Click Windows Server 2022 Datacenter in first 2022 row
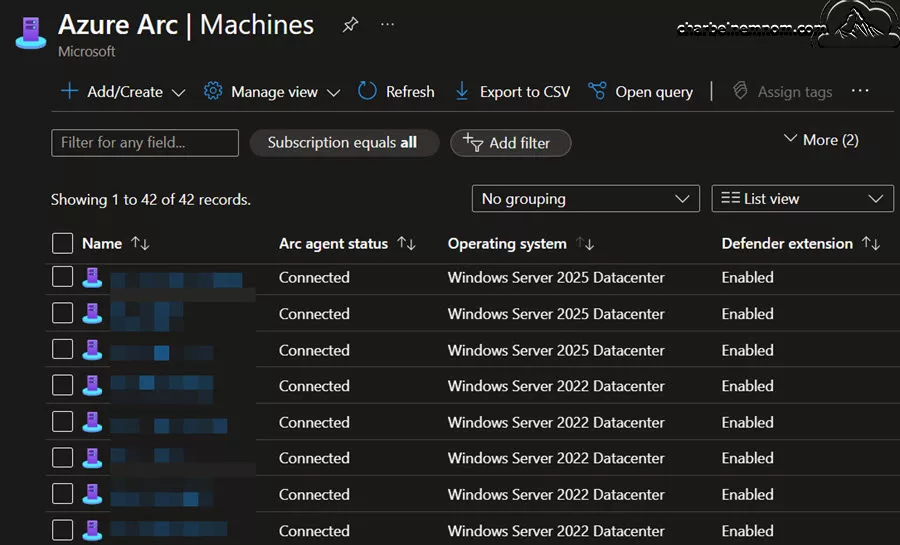The height and width of the screenshot is (545, 900). pos(556,386)
